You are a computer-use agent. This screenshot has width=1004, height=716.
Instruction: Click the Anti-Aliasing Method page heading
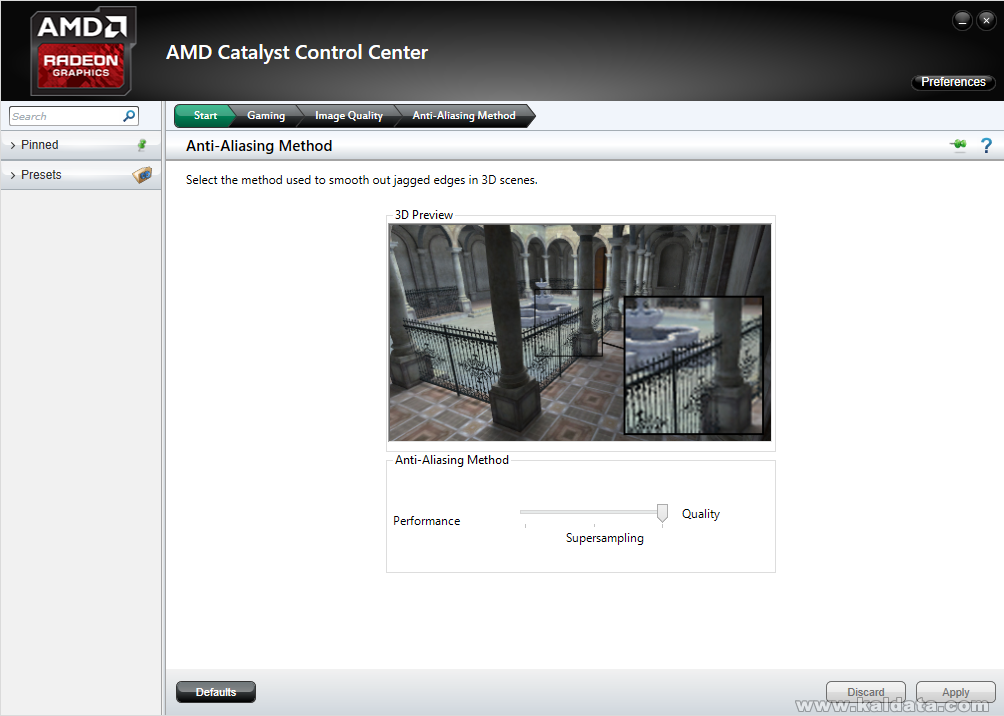pyautogui.click(x=259, y=145)
